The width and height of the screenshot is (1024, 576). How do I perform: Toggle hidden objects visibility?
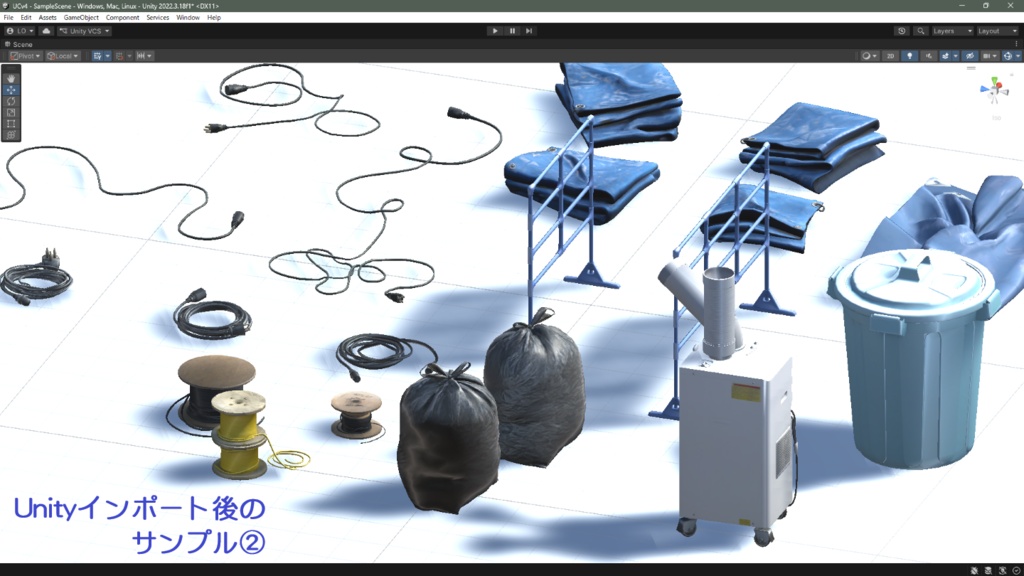point(970,56)
